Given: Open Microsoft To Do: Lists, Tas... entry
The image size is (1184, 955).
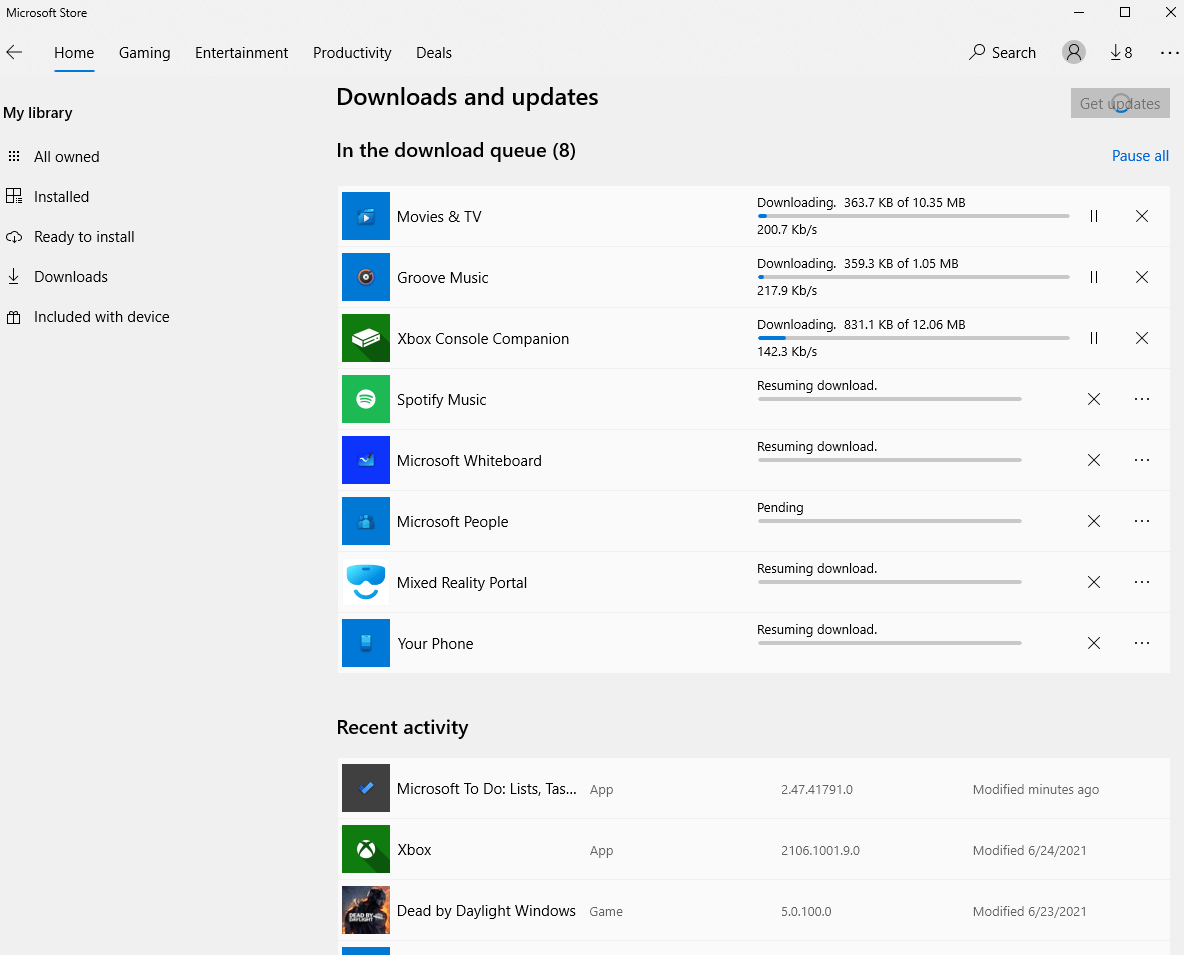Looking at the screenshot, I should [486, 789].
